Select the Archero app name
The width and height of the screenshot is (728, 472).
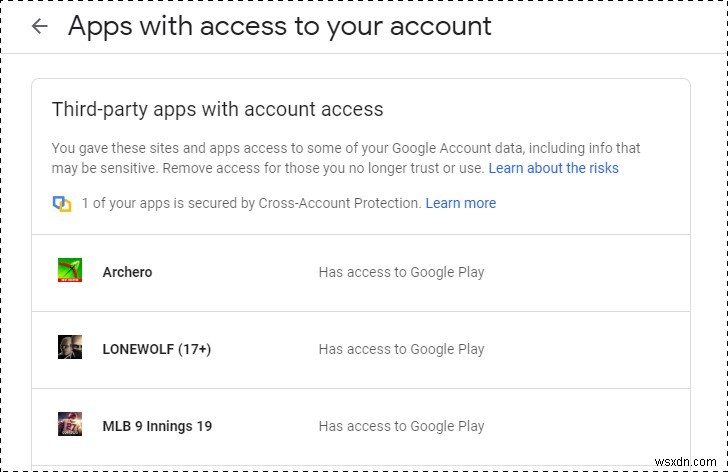tap(127, 272)
